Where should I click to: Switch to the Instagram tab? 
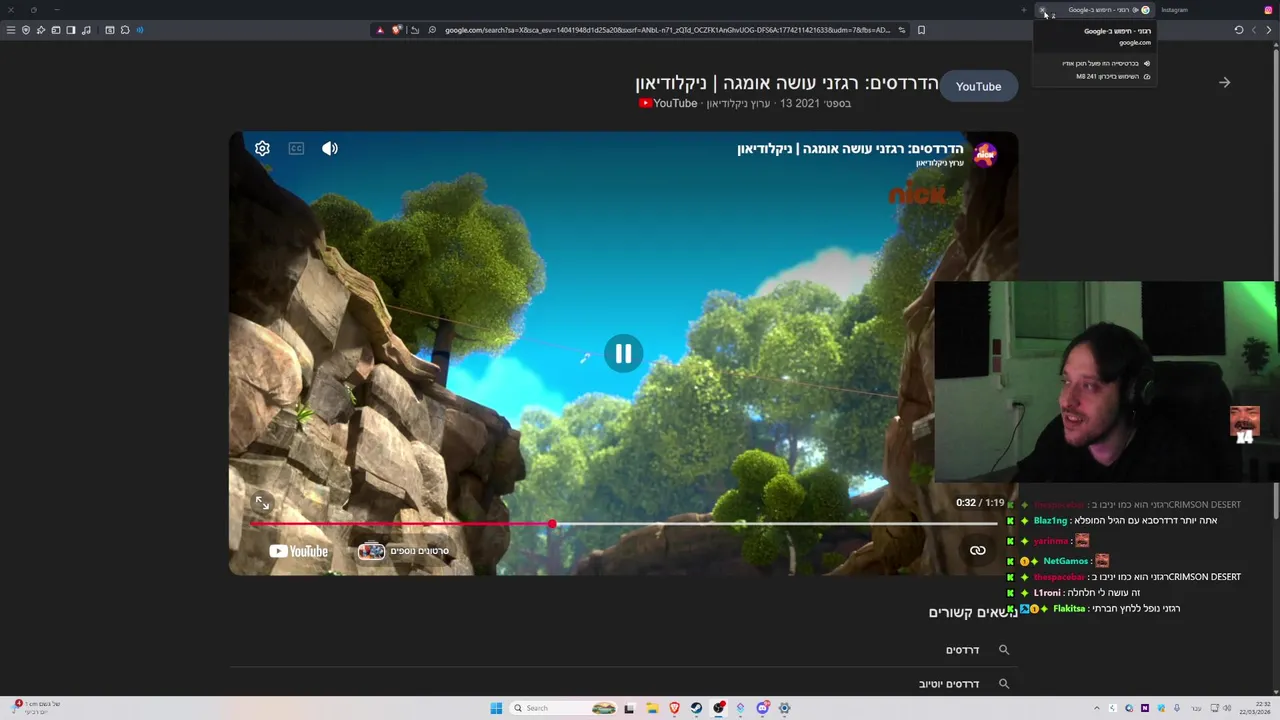[1216, 10]
